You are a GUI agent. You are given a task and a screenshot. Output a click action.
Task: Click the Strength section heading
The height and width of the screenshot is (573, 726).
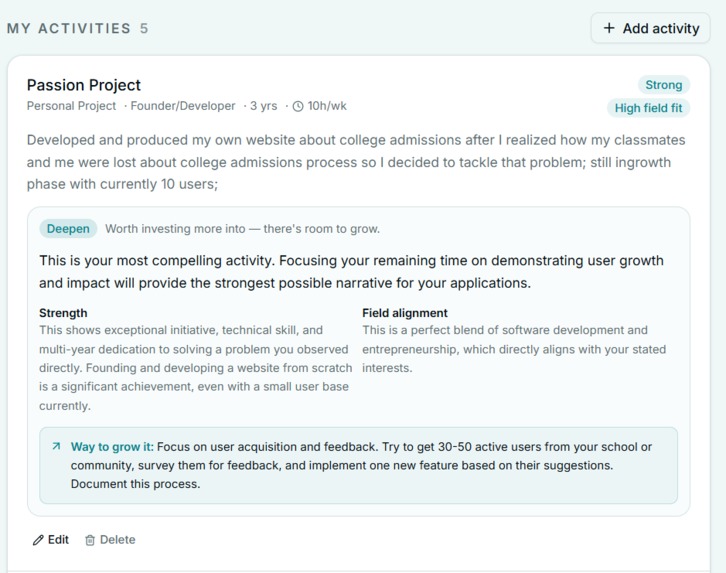point(63,313)
